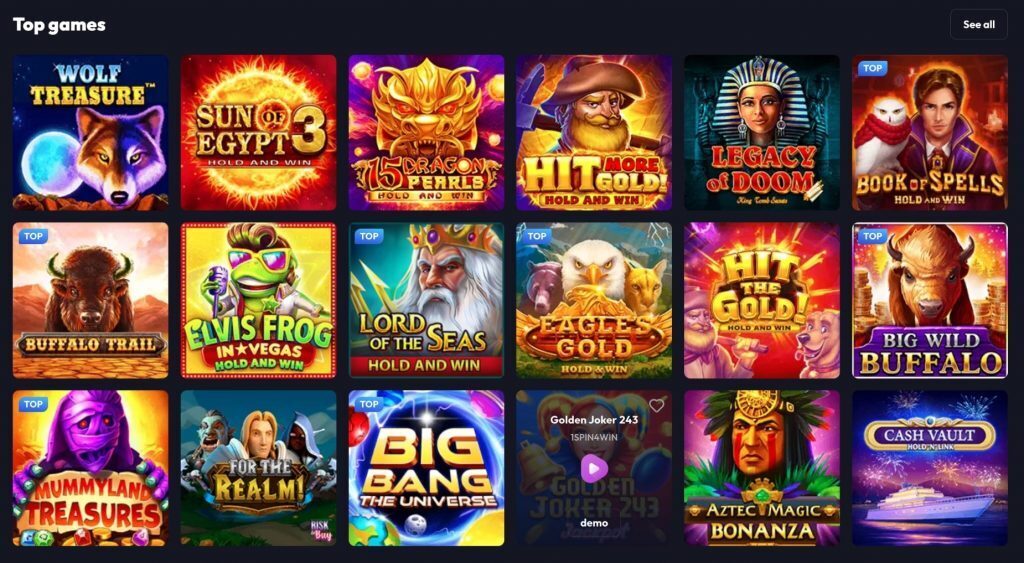This screenshot has width=1024, height=563.
Task: Click the TOP badge on Buffalo Trail
Action: point(33,236)
